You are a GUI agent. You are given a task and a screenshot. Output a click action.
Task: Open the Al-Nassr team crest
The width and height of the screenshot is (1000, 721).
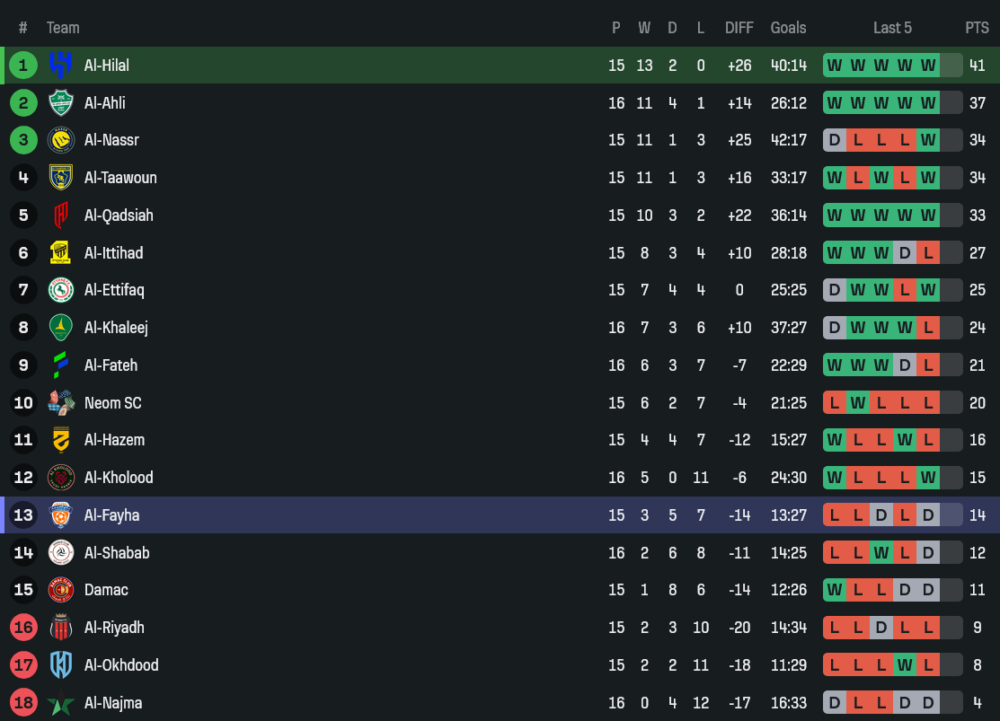point(61,140)
